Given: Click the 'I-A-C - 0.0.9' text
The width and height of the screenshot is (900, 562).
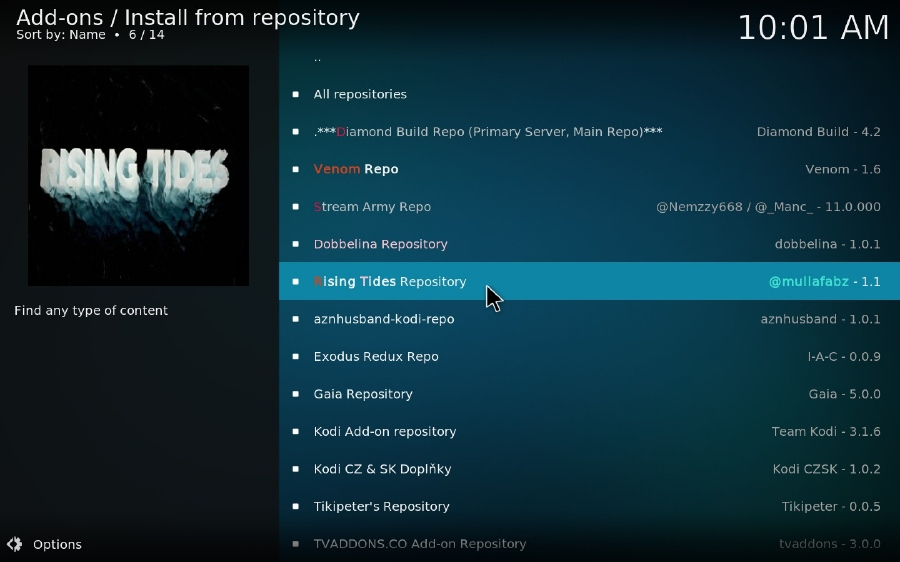Looking at the screenshot, I should [x=844, y=356].
